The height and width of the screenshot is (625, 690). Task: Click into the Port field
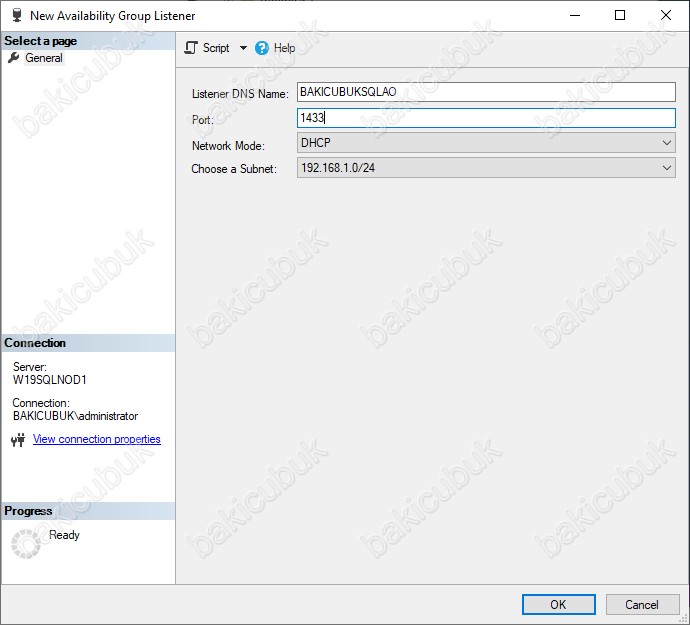tap(486, 118)
